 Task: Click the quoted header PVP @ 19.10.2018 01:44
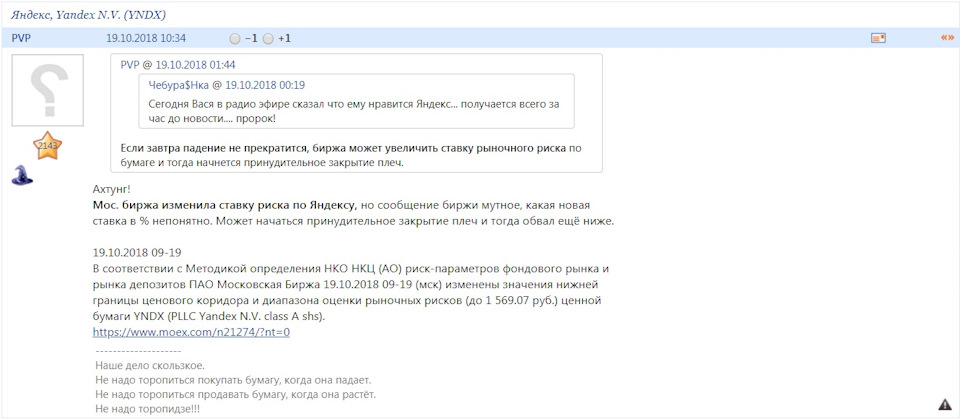(x=178, y=64)
